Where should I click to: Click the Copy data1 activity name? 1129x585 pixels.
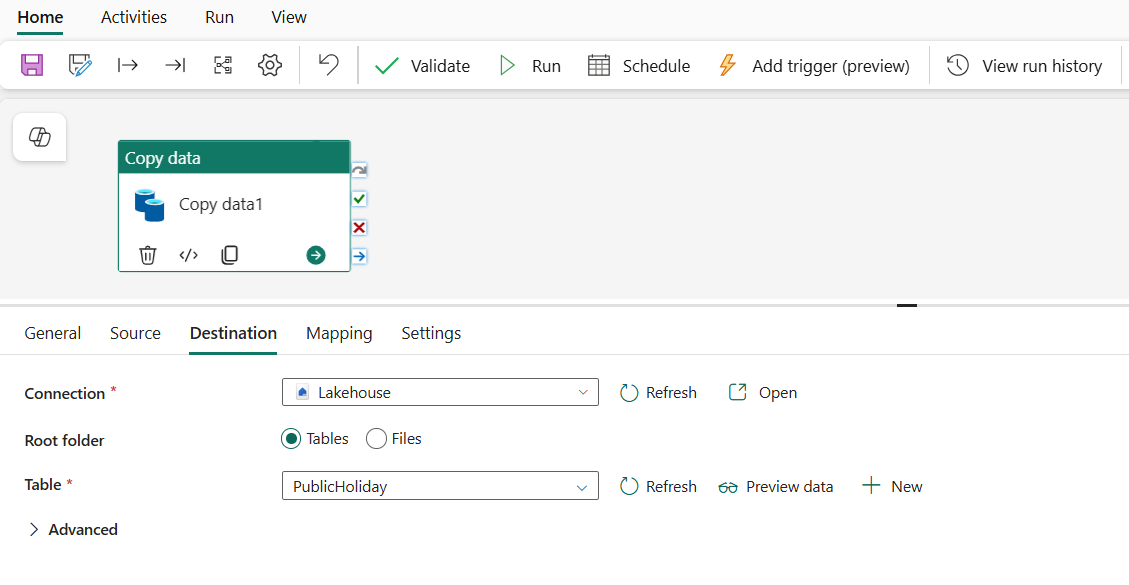pyautogui.click(x=221, y=205)
